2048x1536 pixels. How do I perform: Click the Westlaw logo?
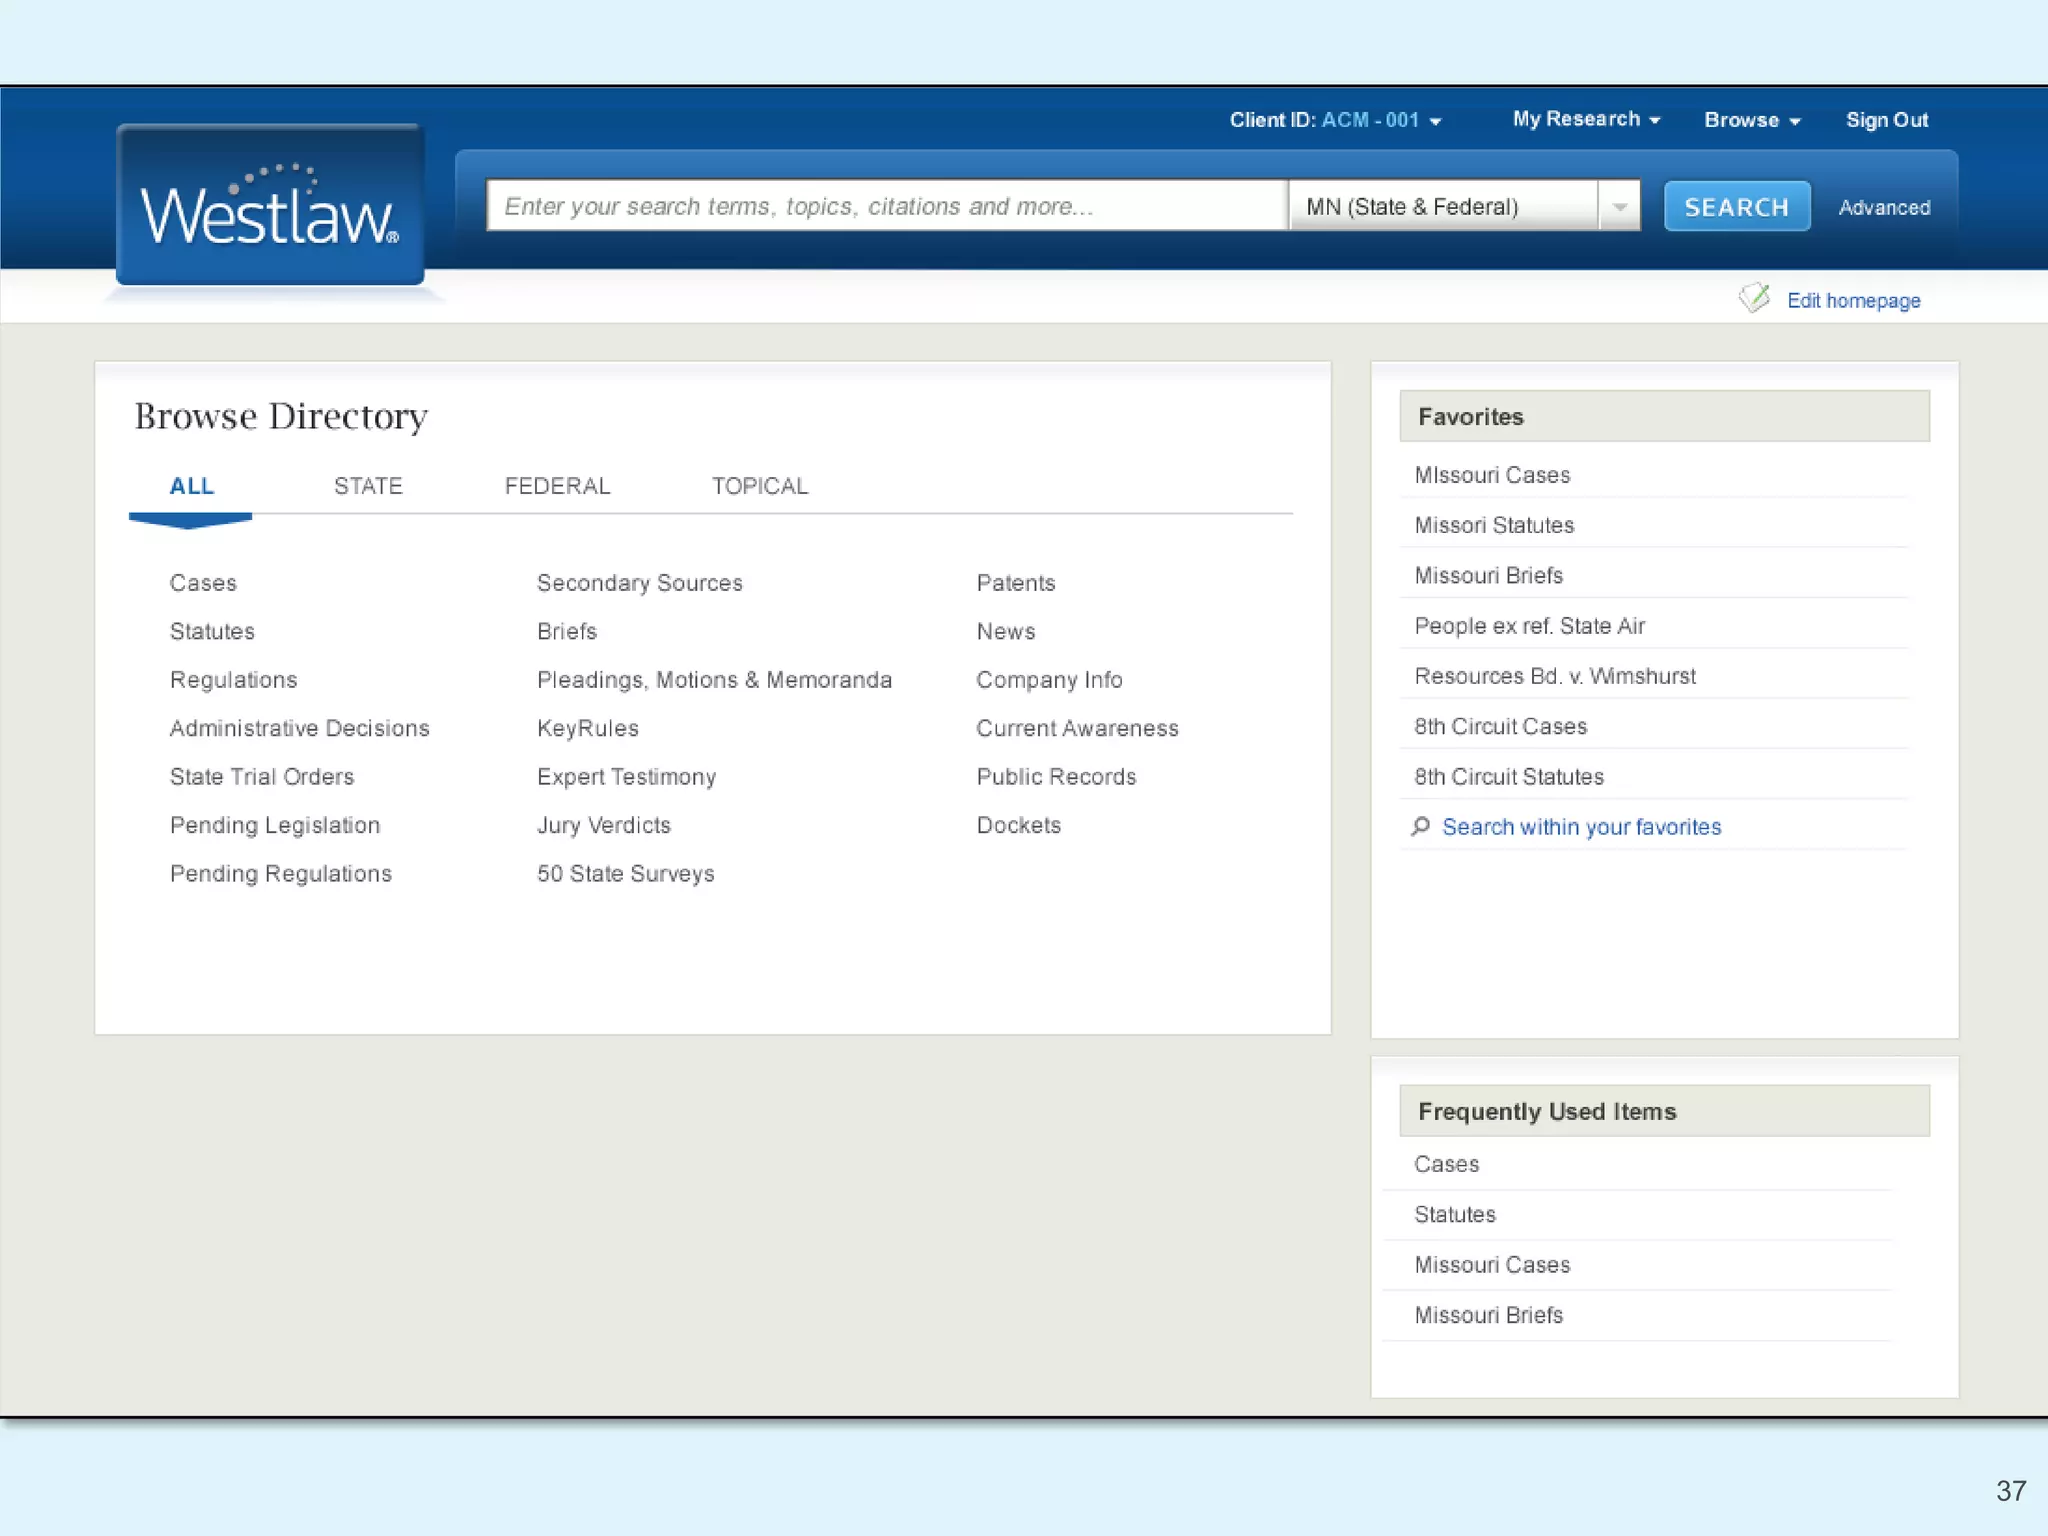click(x=270, y=208)
